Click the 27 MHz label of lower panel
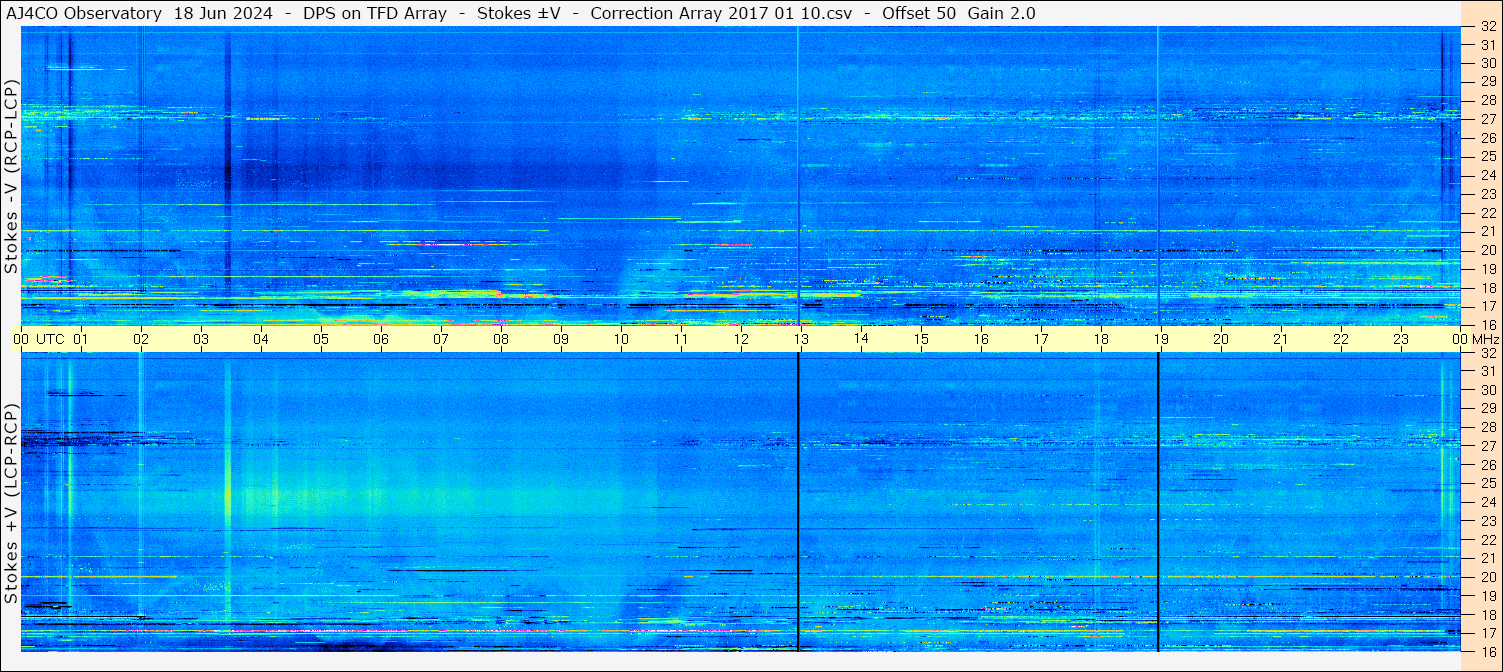 click(x=1487, y=446)
